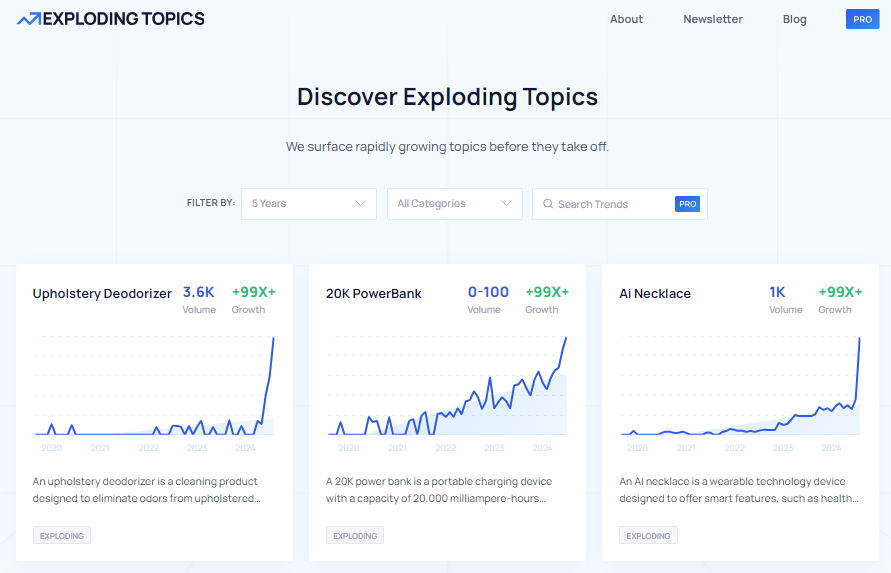Screen dimensions: 891x573
Task: Click +99X+ growth on 20K PowerBank card
Action: [x=547, y=292]
